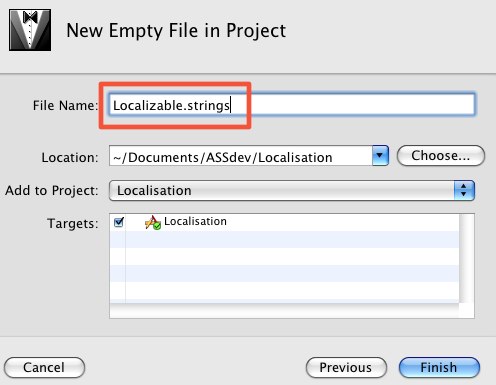This screenshot has width=496, height=385.
Task: Click the Add to Project label
Action: click(x=52, y=191)
